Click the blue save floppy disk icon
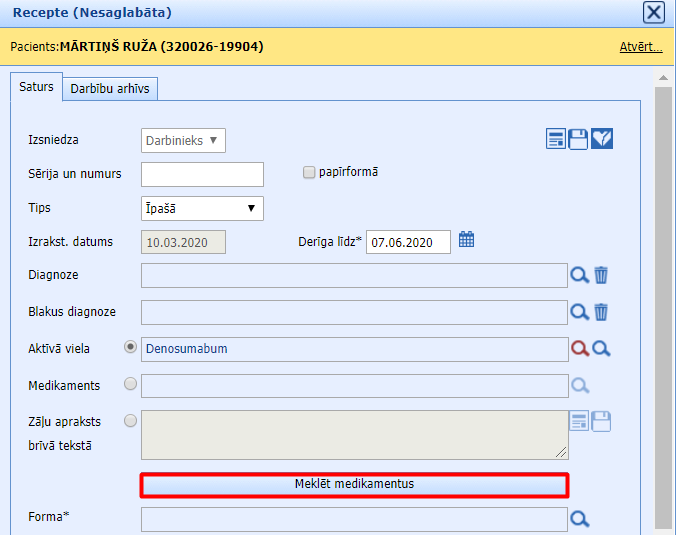The image size is (676, 535). [x=579, y=139]
